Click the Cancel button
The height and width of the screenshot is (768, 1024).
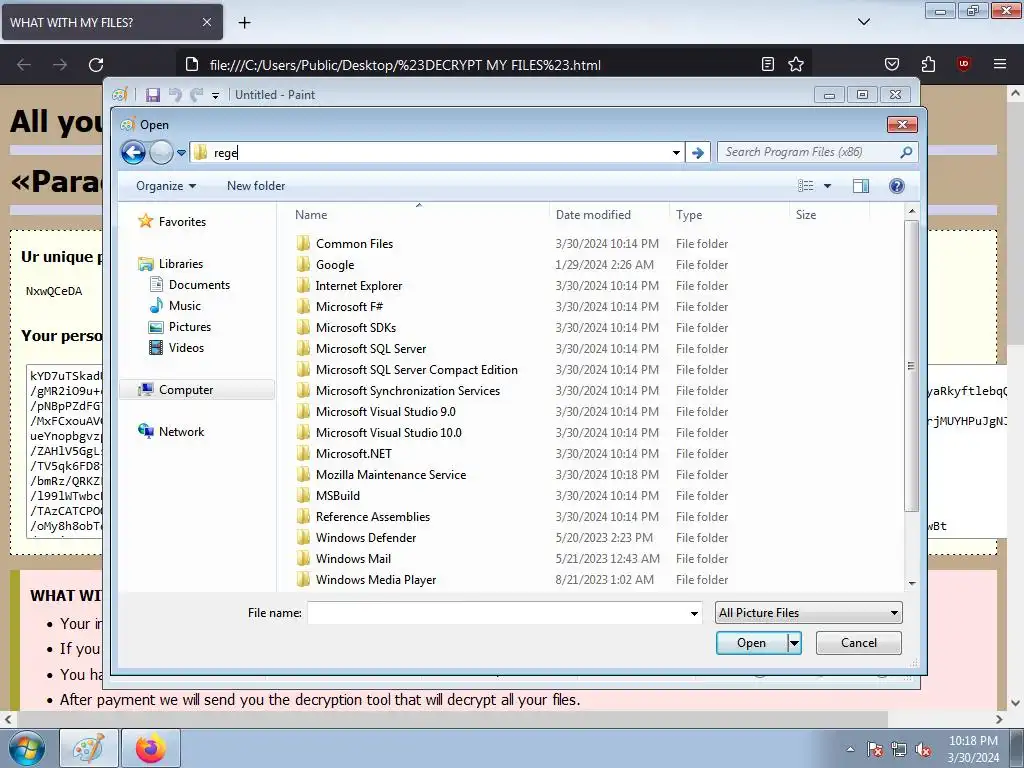[x=859, y=643]
